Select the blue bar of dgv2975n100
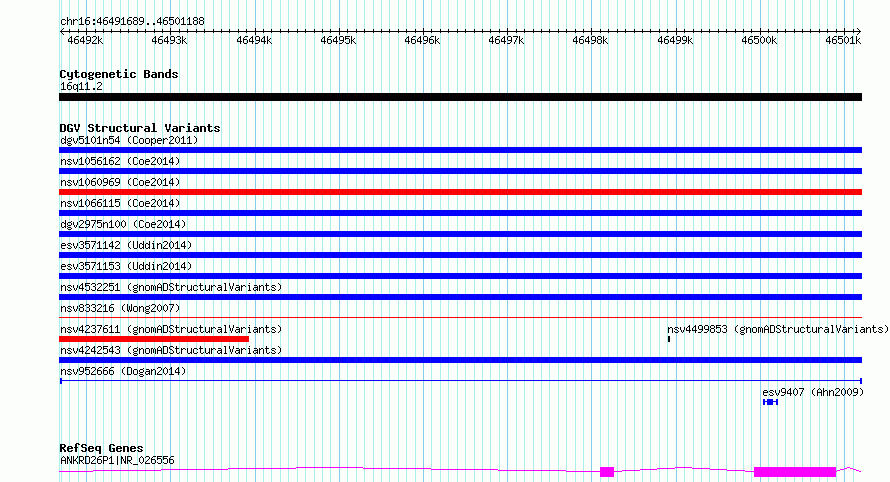 [x=460, y=234]
